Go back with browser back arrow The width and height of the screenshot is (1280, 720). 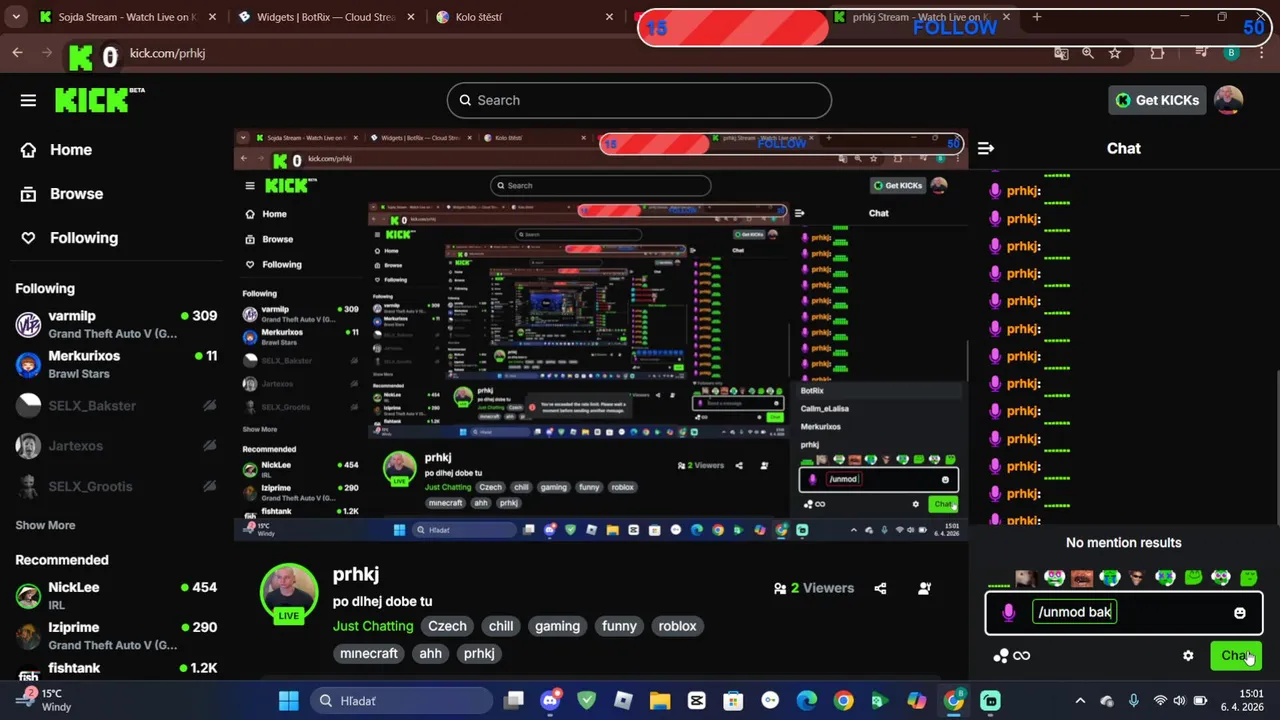click(18, 53)
